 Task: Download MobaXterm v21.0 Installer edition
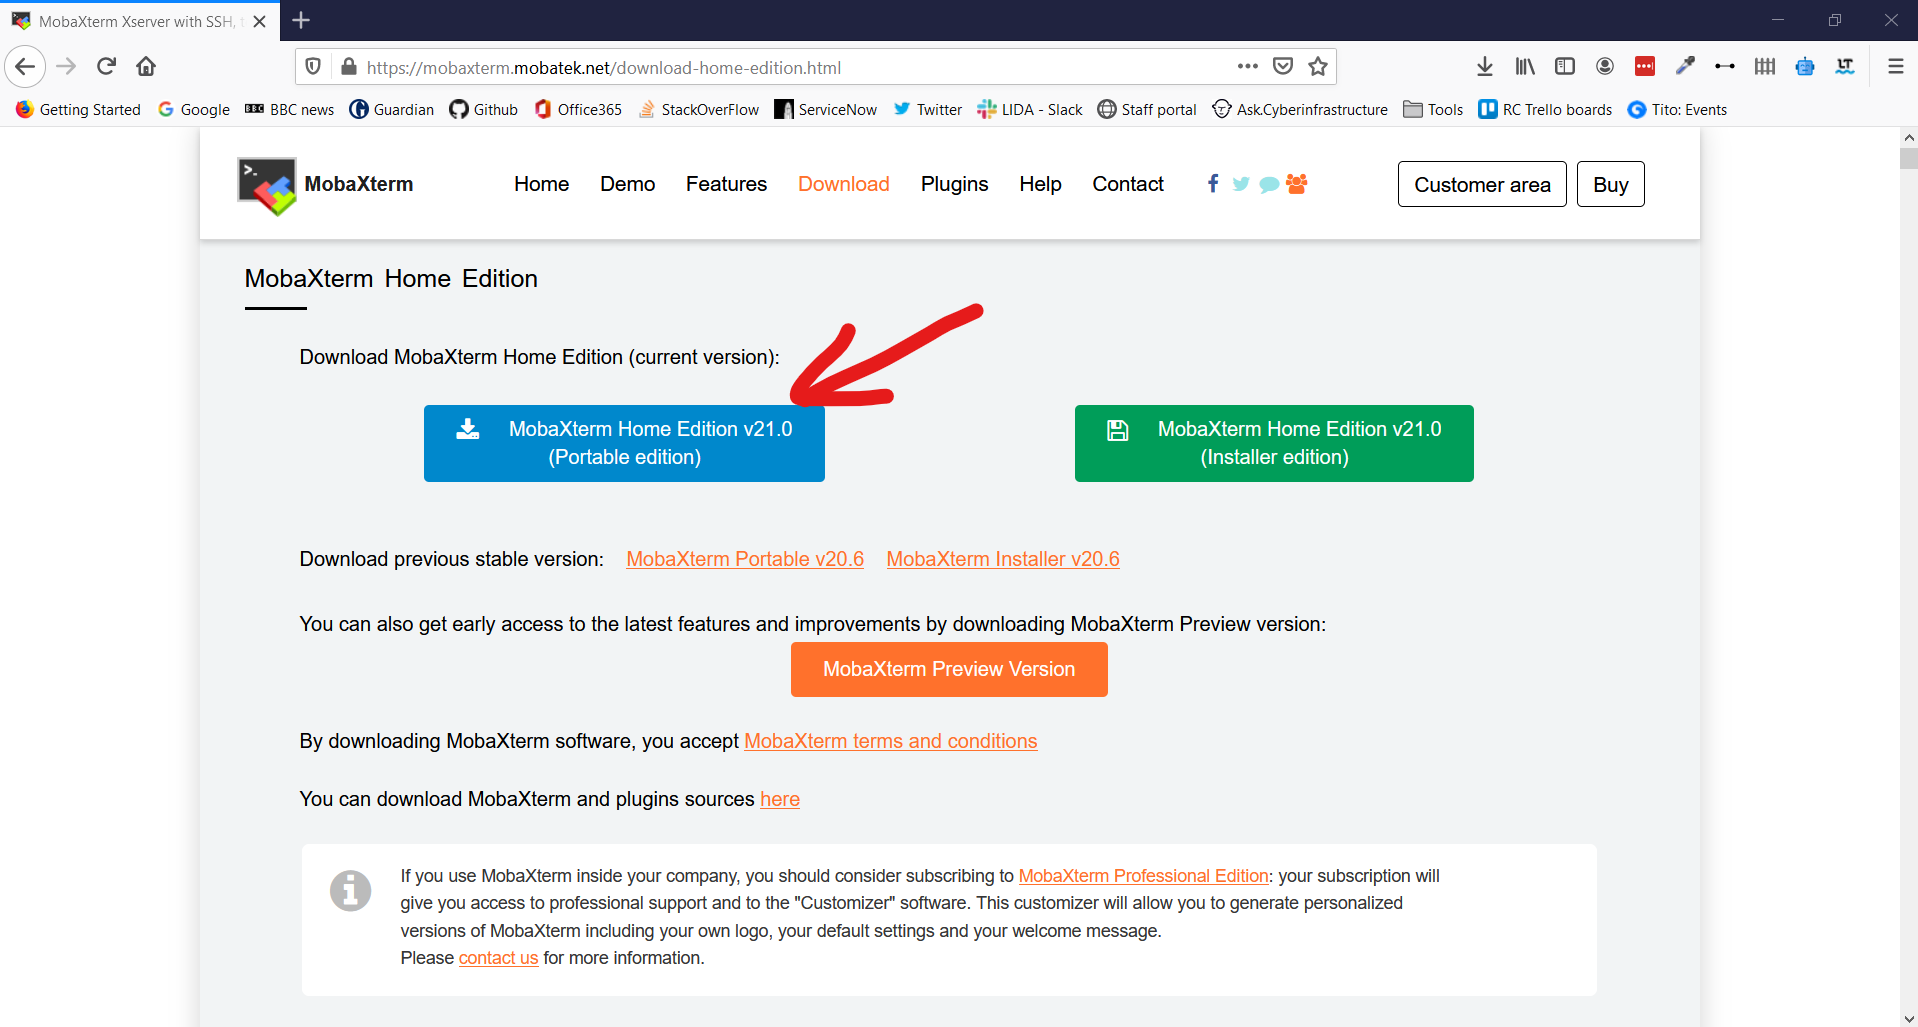[1274, 443]
